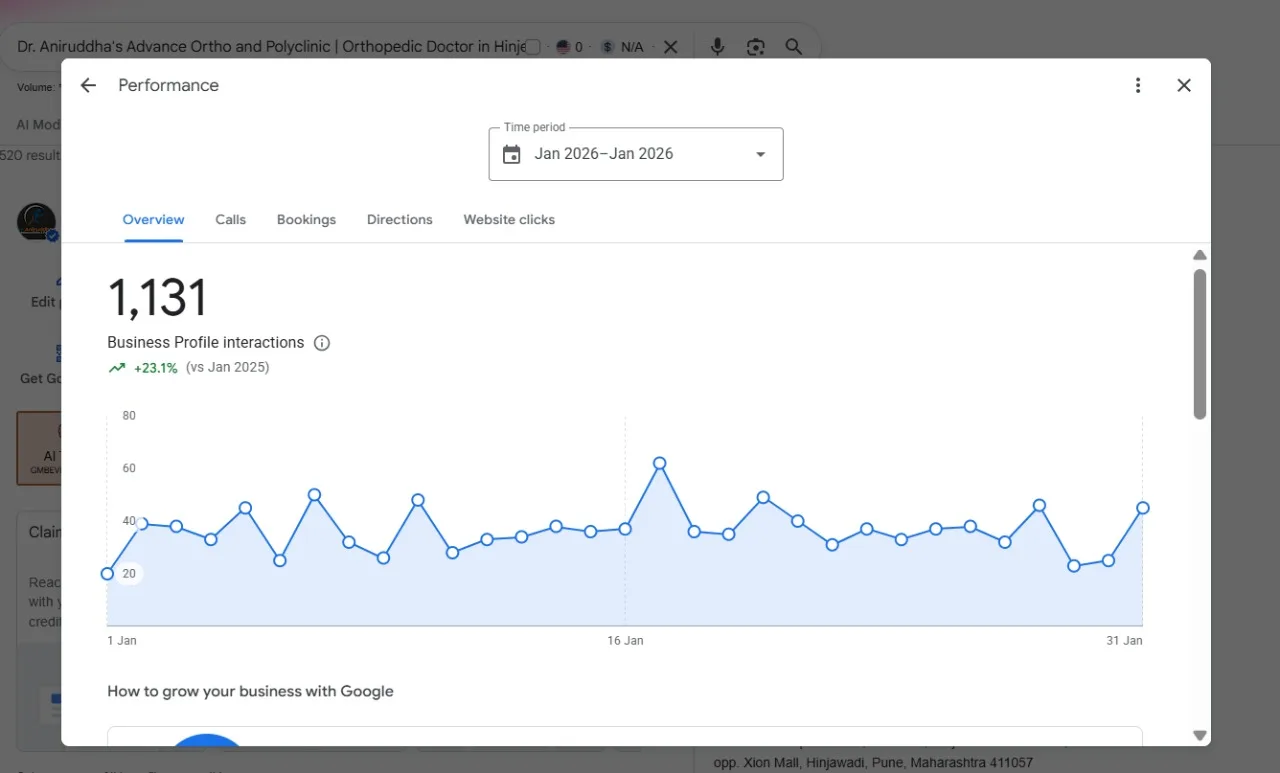
Task: Click the 31 Jan data point on chart
Action: [1142, 508]
